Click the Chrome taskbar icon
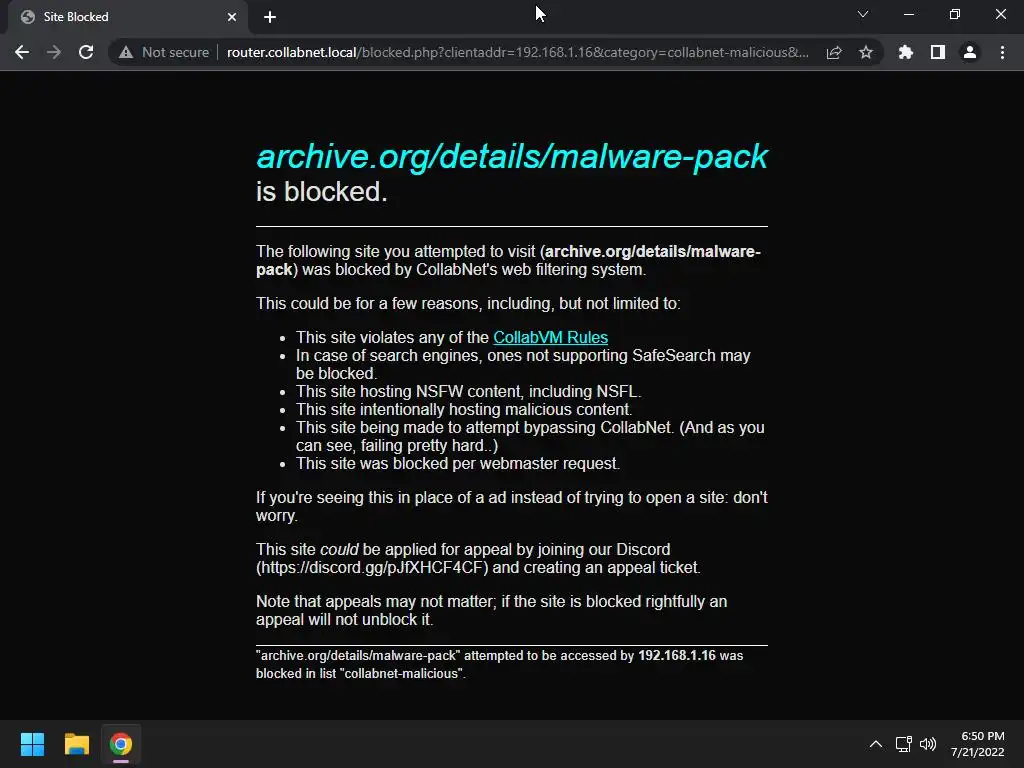The height and width of the screenshot is (768, 1024). (121, 744)
